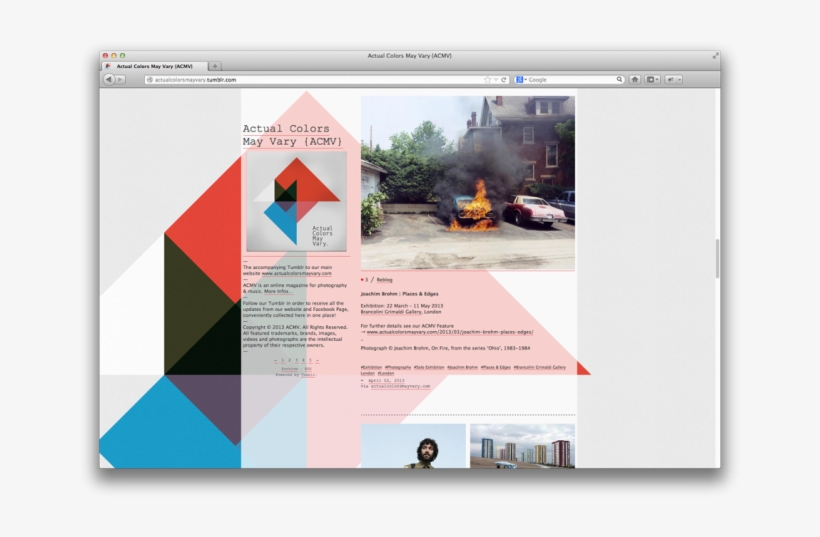This screenshot has height=537, width=820.
Task: Select the Actual Colors May Vary tab
Action: point(155,66)
